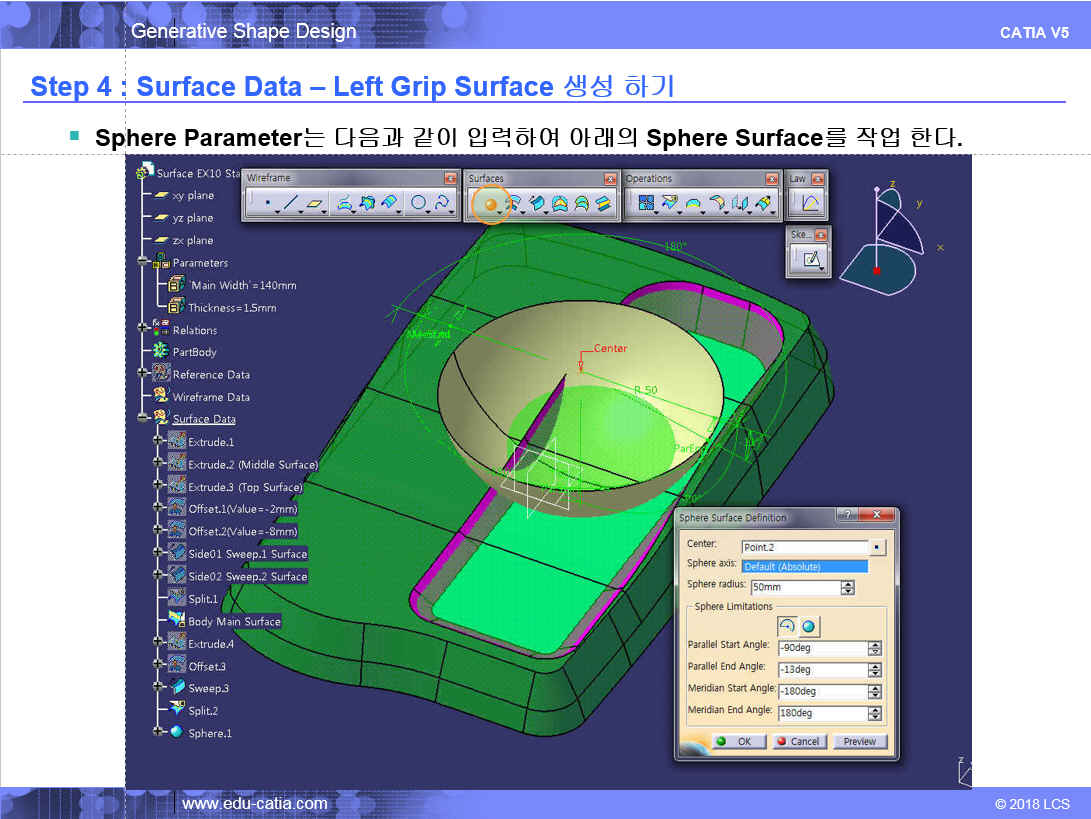Close the Operations toolbar
Image resolution: width=1091 pixels, height=819 pixels.
[771, 179]
